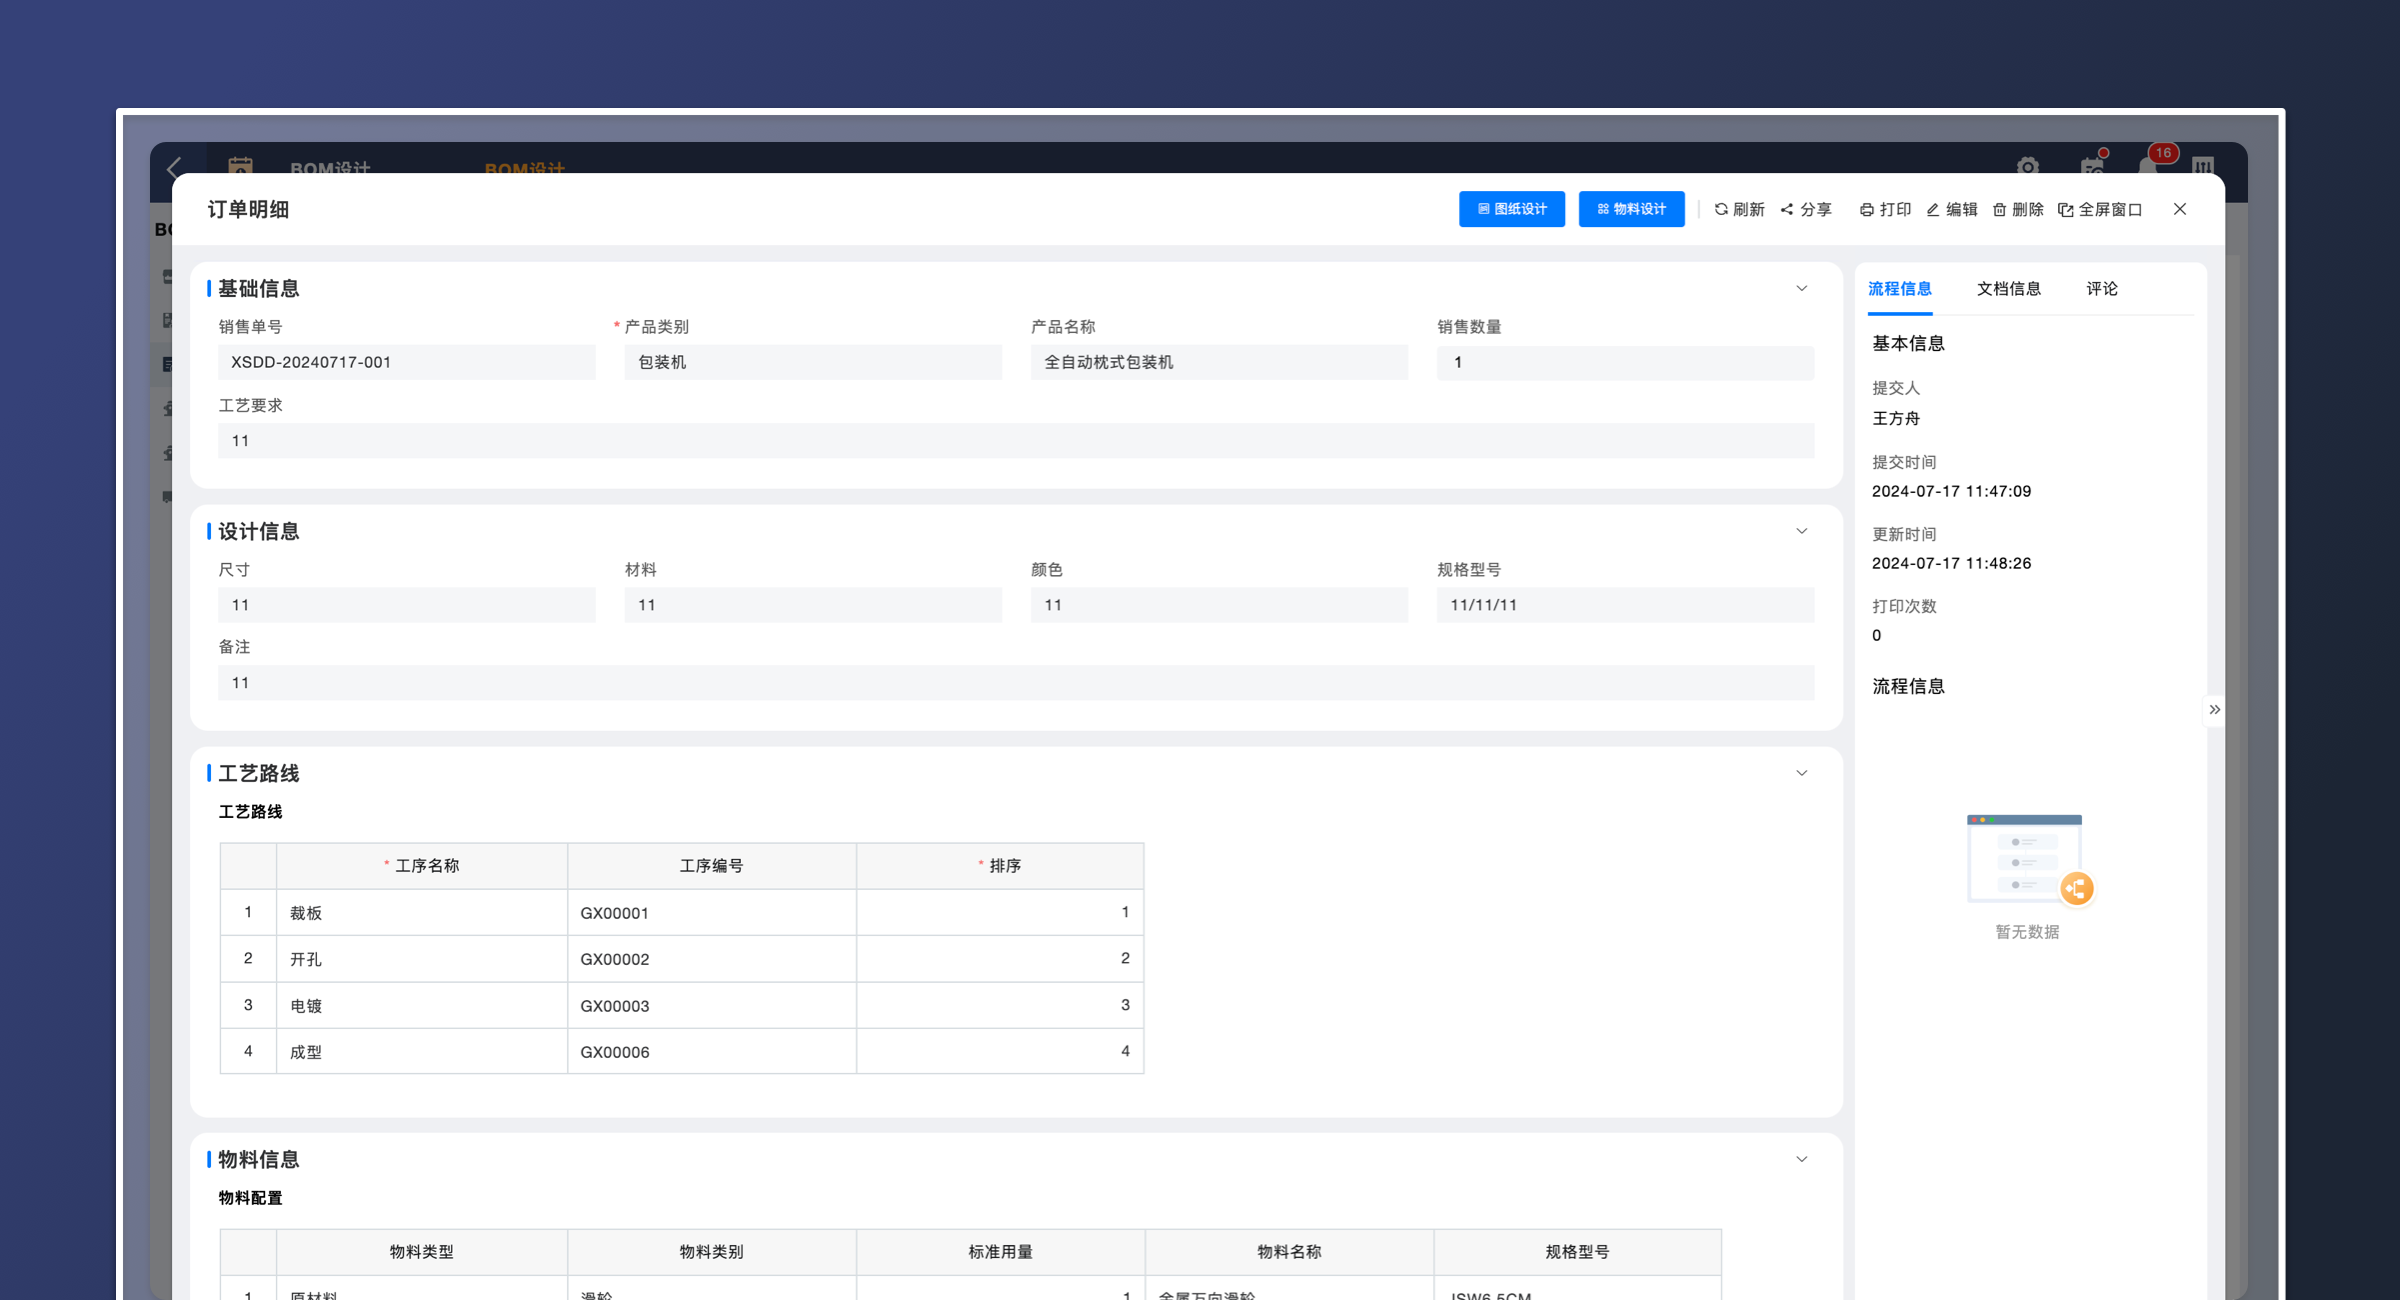Go back using the left arrow icon
The width and height of the screenshot is (2400, 1300).
[x=176, y=167]
